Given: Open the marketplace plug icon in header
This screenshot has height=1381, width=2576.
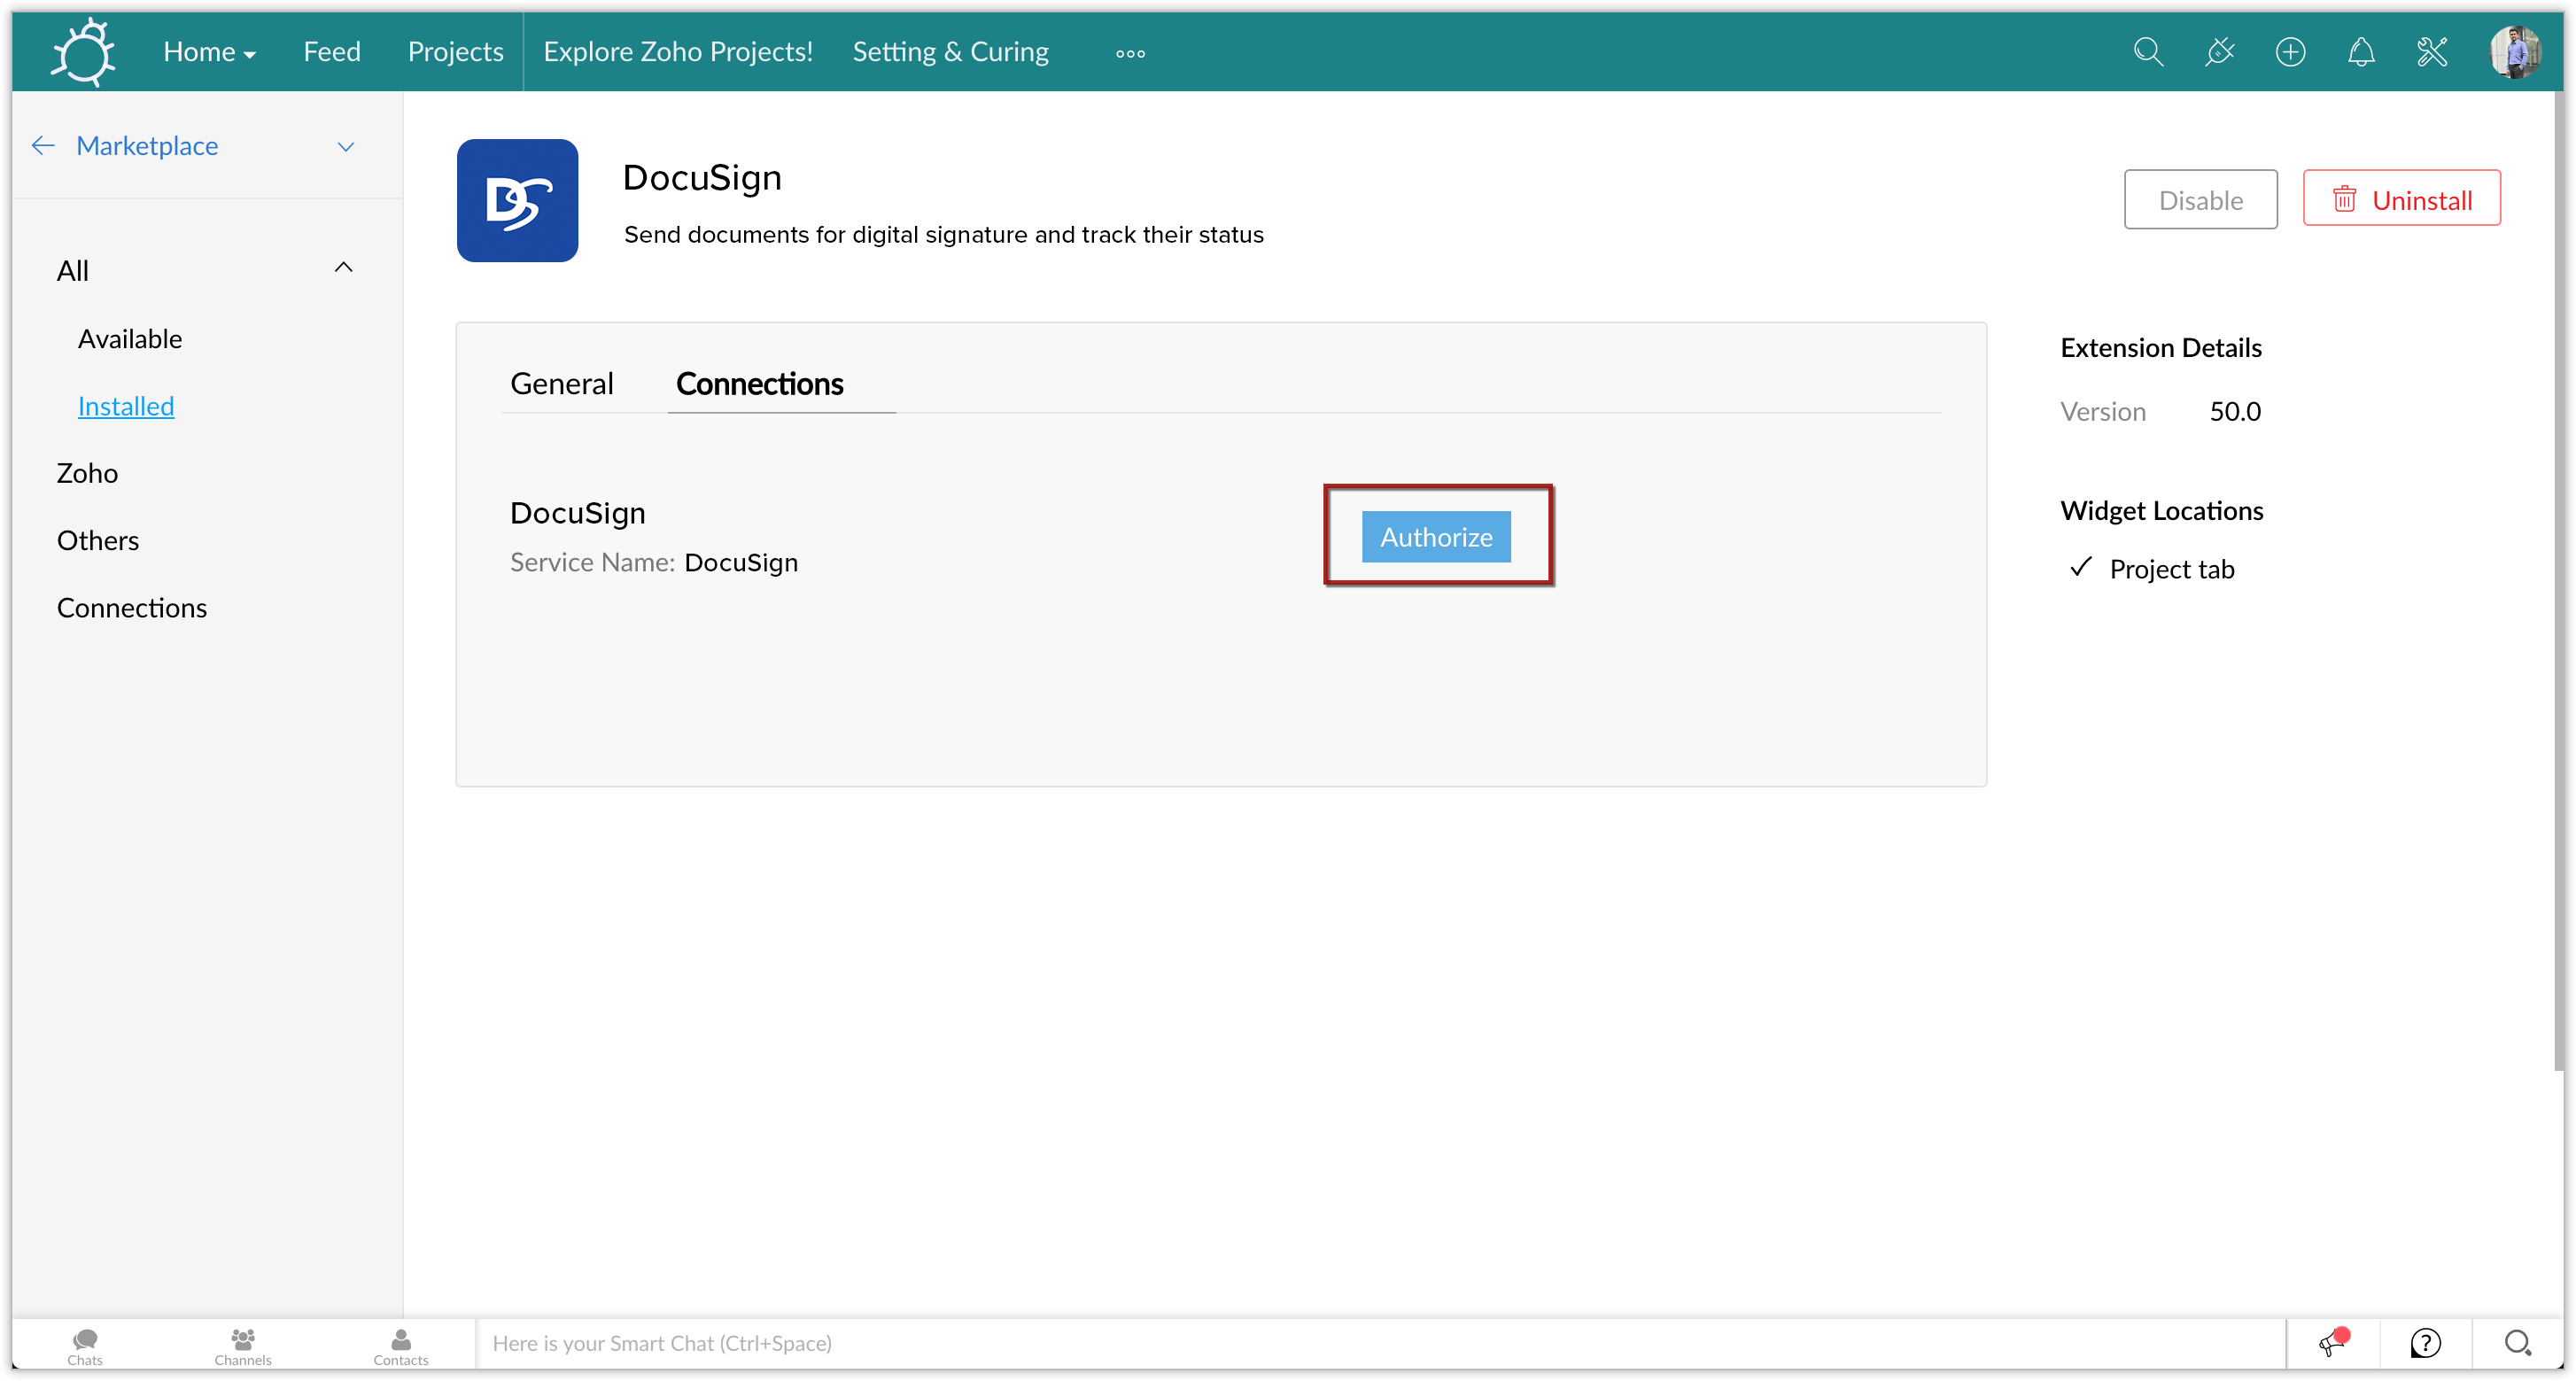Looking at the screenshot, I should pos(2218,52).
